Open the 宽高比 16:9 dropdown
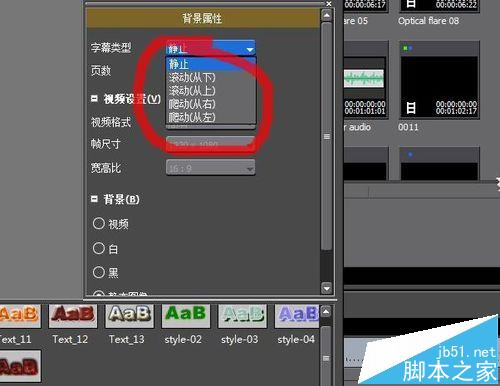Viewport: 500px width, 386px height. [x=211, y=168]
